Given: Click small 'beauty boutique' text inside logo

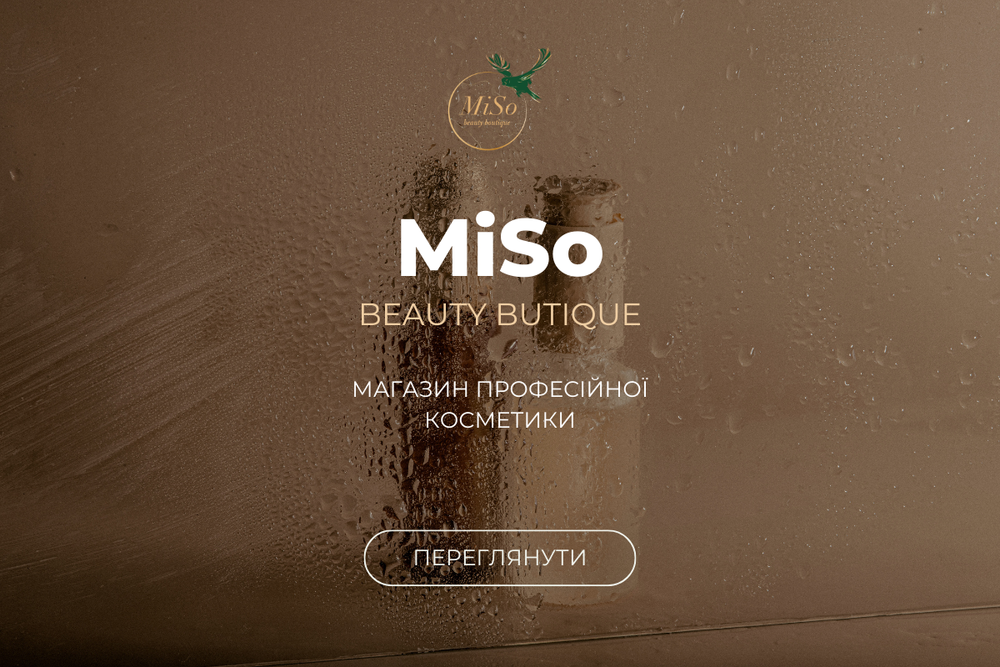Looking at the screenshot, I should 487,122.
